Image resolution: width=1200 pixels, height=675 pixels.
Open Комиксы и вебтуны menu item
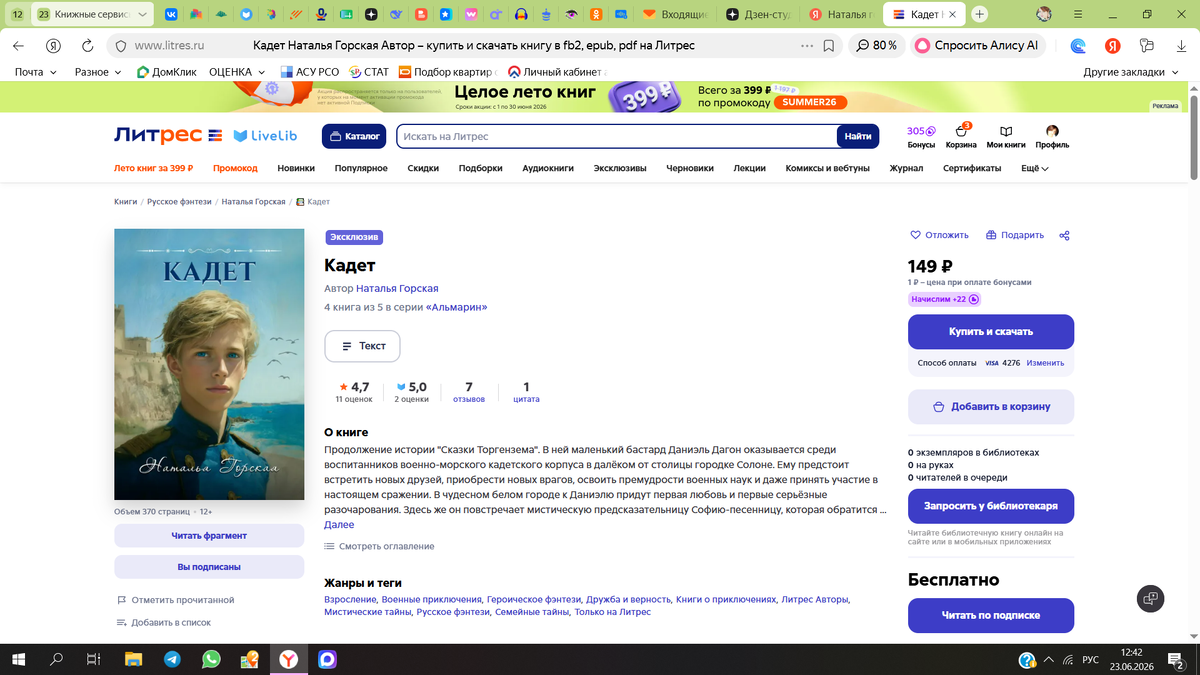(x=827, y=168)
